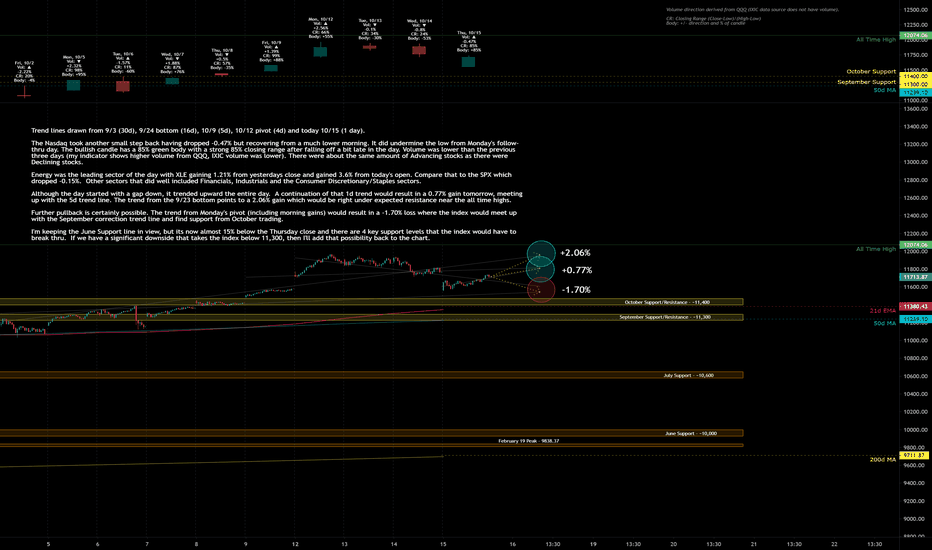Select the red daily candle under Wed 10/14
Image resolution: width=932 pixels, height=550 pixels.
pyautogui.click(x=419, y=50)
